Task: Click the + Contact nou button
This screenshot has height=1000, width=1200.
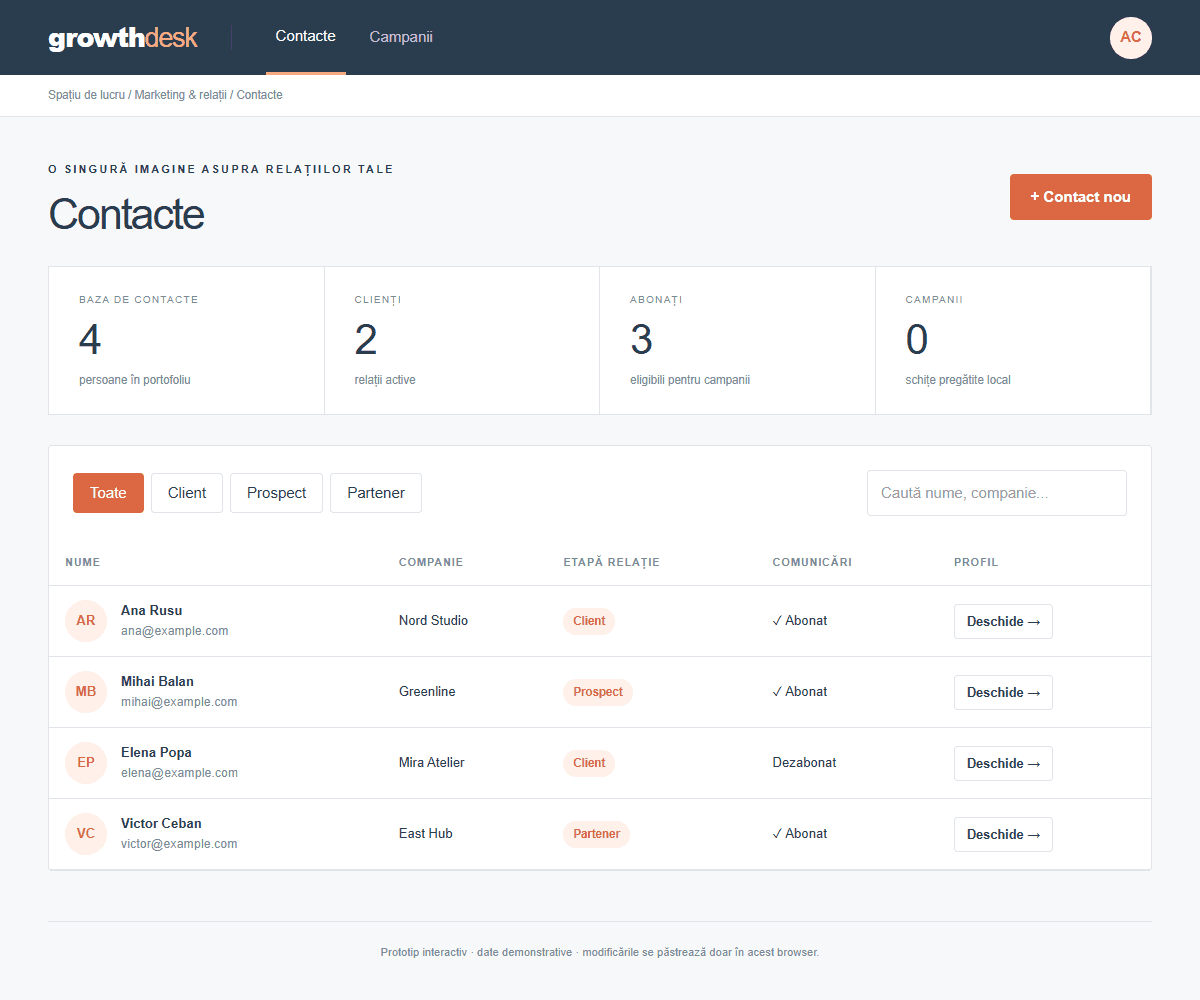Action: 1081,197
